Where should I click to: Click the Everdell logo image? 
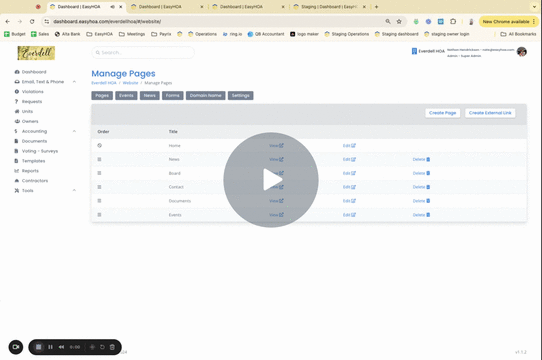pyautogui.click(x=36, y=53)
